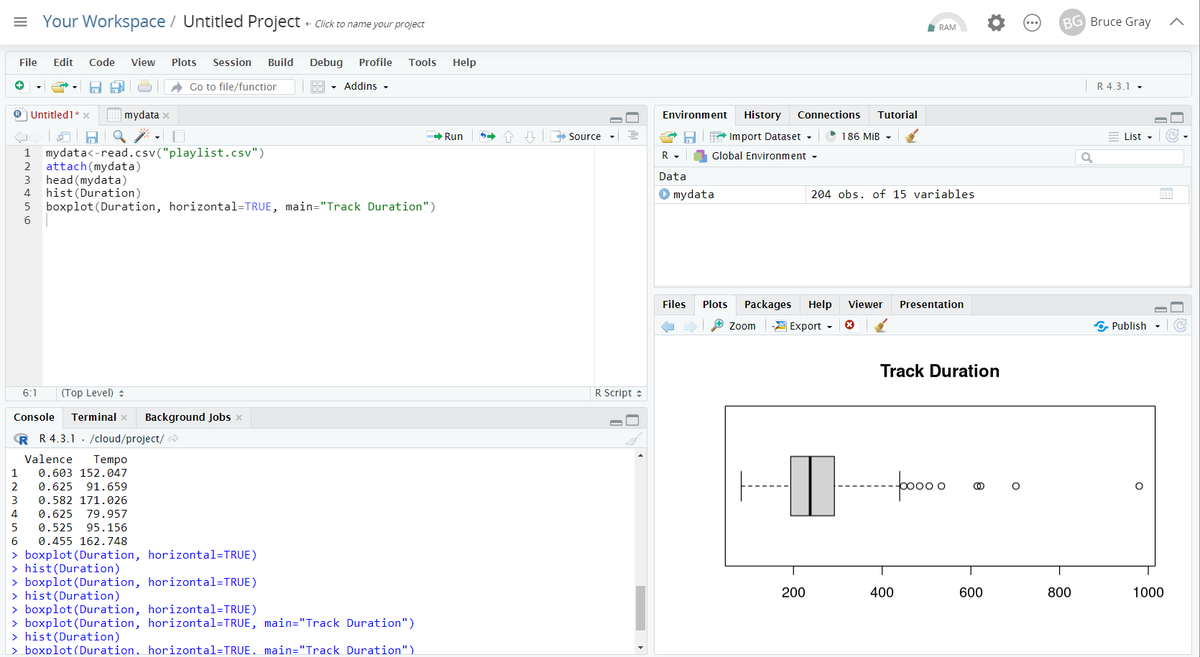The image size is (1200, 657).
Task: Switch to the mydata editor tab
Action: coord(141,115)
